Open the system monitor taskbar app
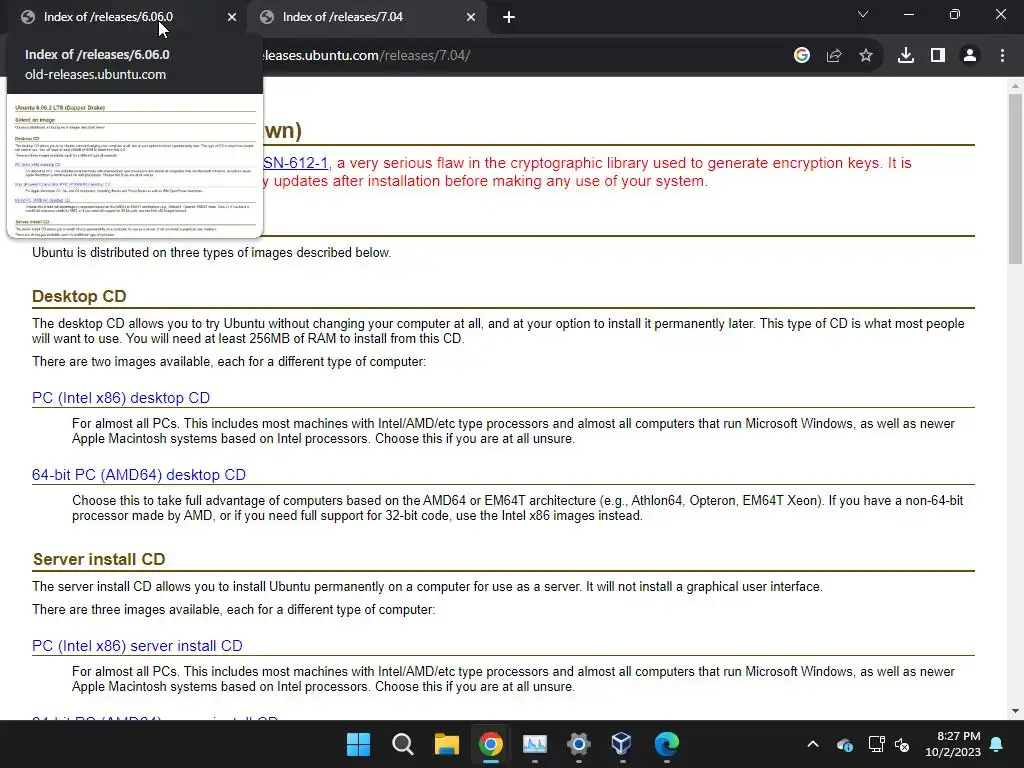 [535, 744]
